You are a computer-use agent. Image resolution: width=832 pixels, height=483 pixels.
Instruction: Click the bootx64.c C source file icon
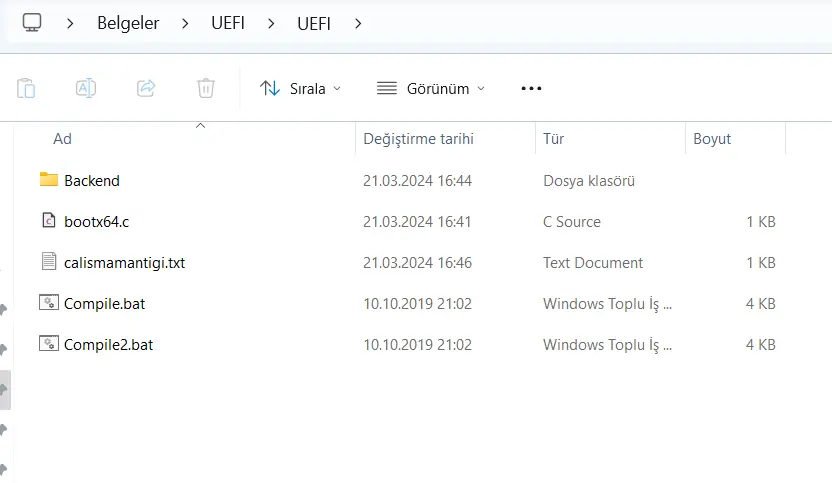coord(49,220)
